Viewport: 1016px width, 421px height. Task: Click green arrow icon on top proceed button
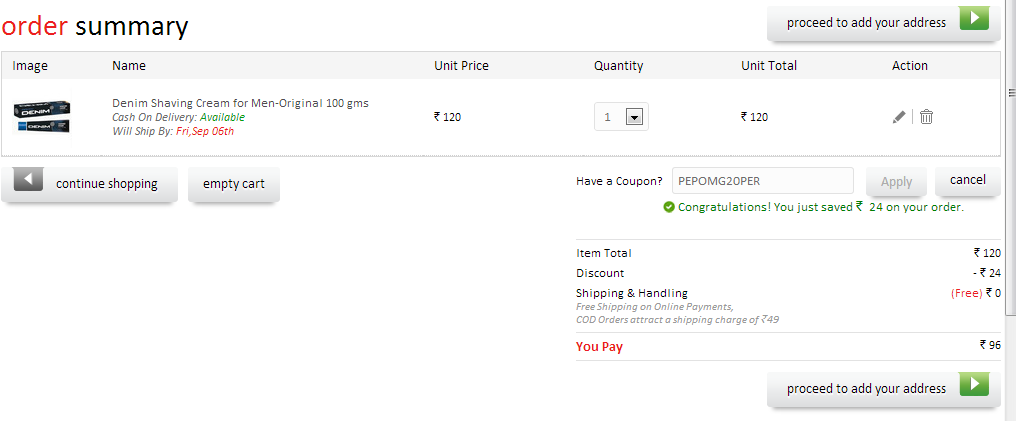coord(974,19)
